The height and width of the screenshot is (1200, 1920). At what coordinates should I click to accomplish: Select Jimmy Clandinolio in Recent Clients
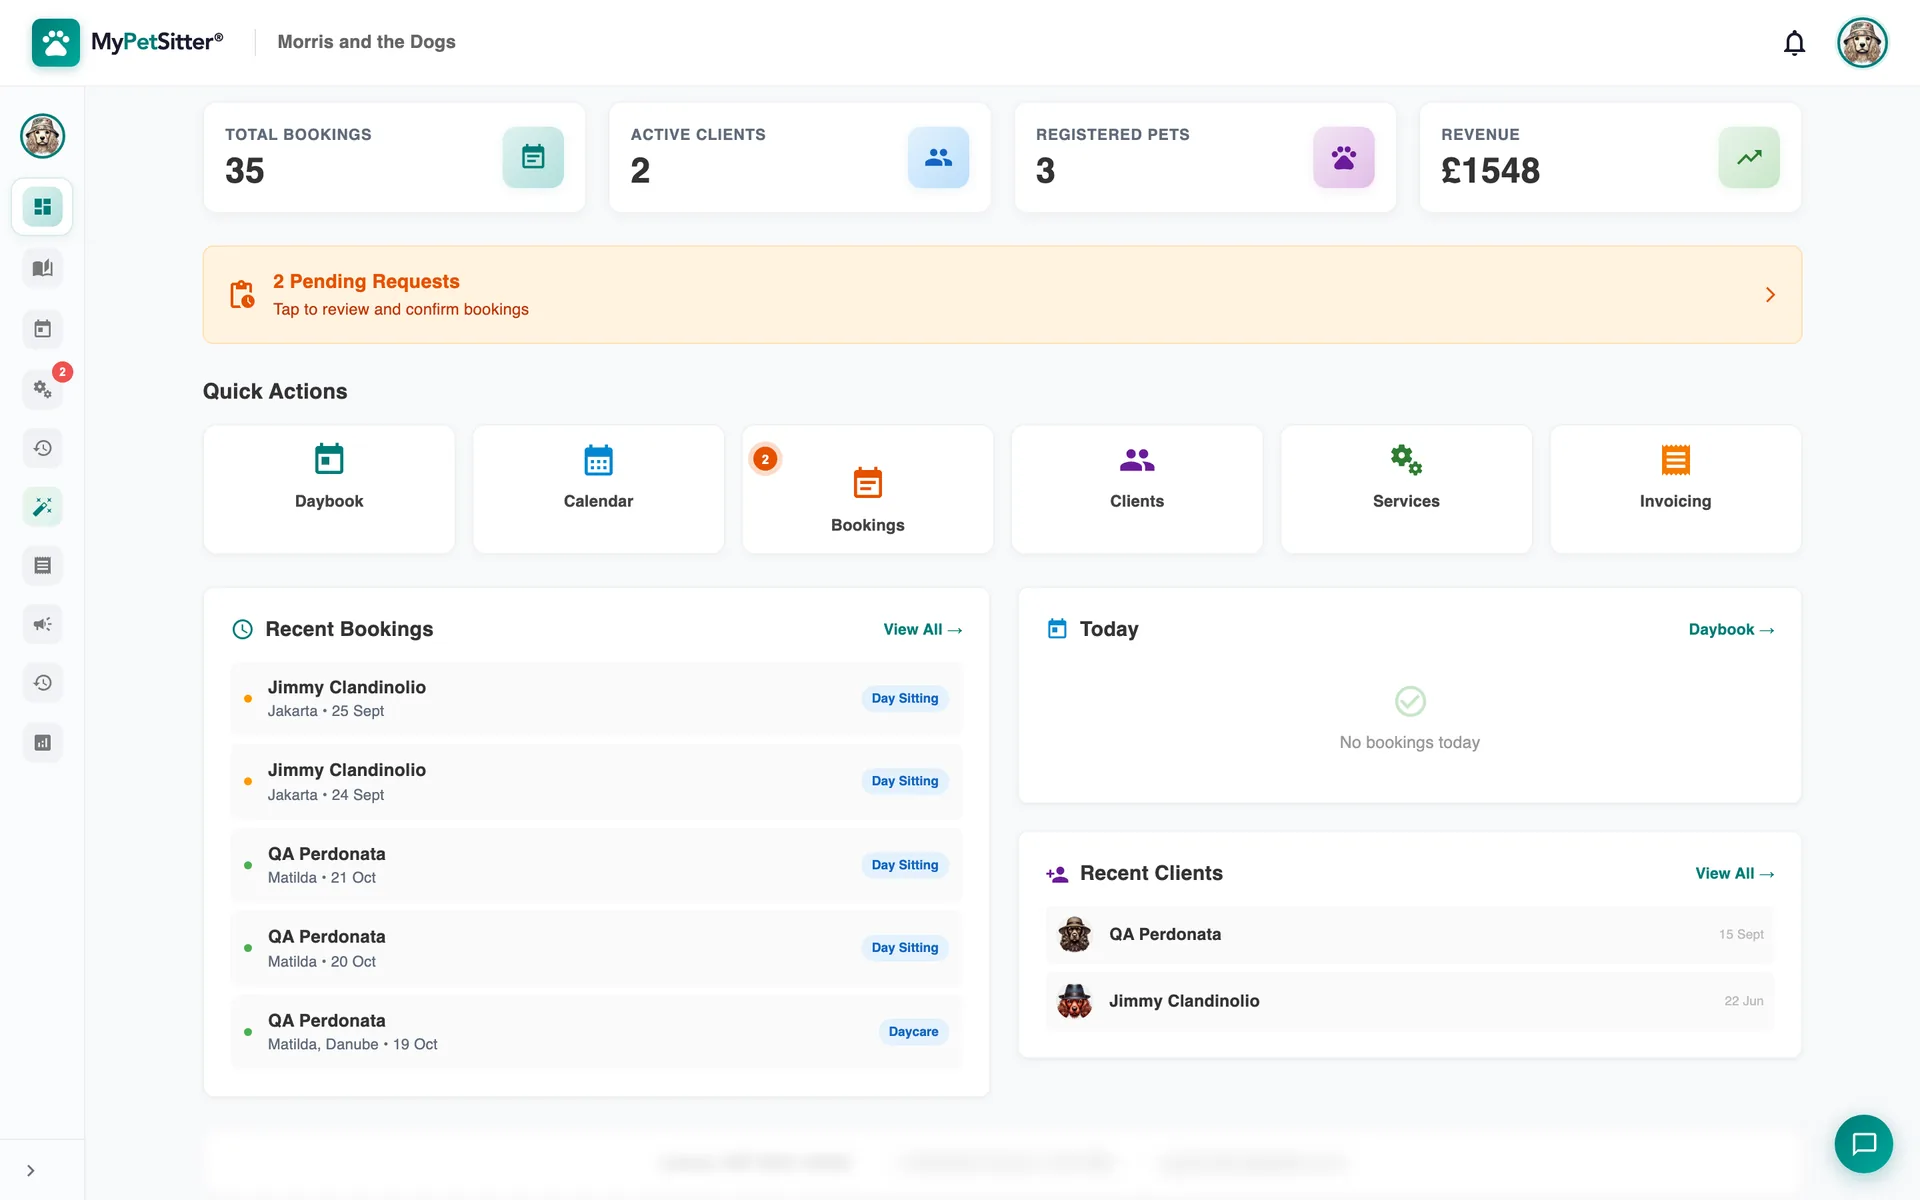tap(1410, 1001)
